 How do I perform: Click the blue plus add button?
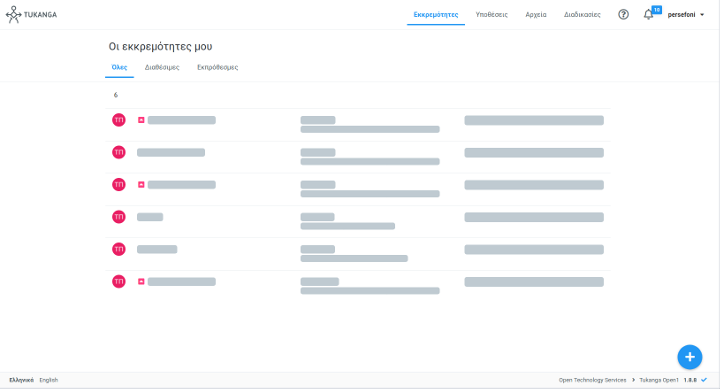tap(690, 357)
